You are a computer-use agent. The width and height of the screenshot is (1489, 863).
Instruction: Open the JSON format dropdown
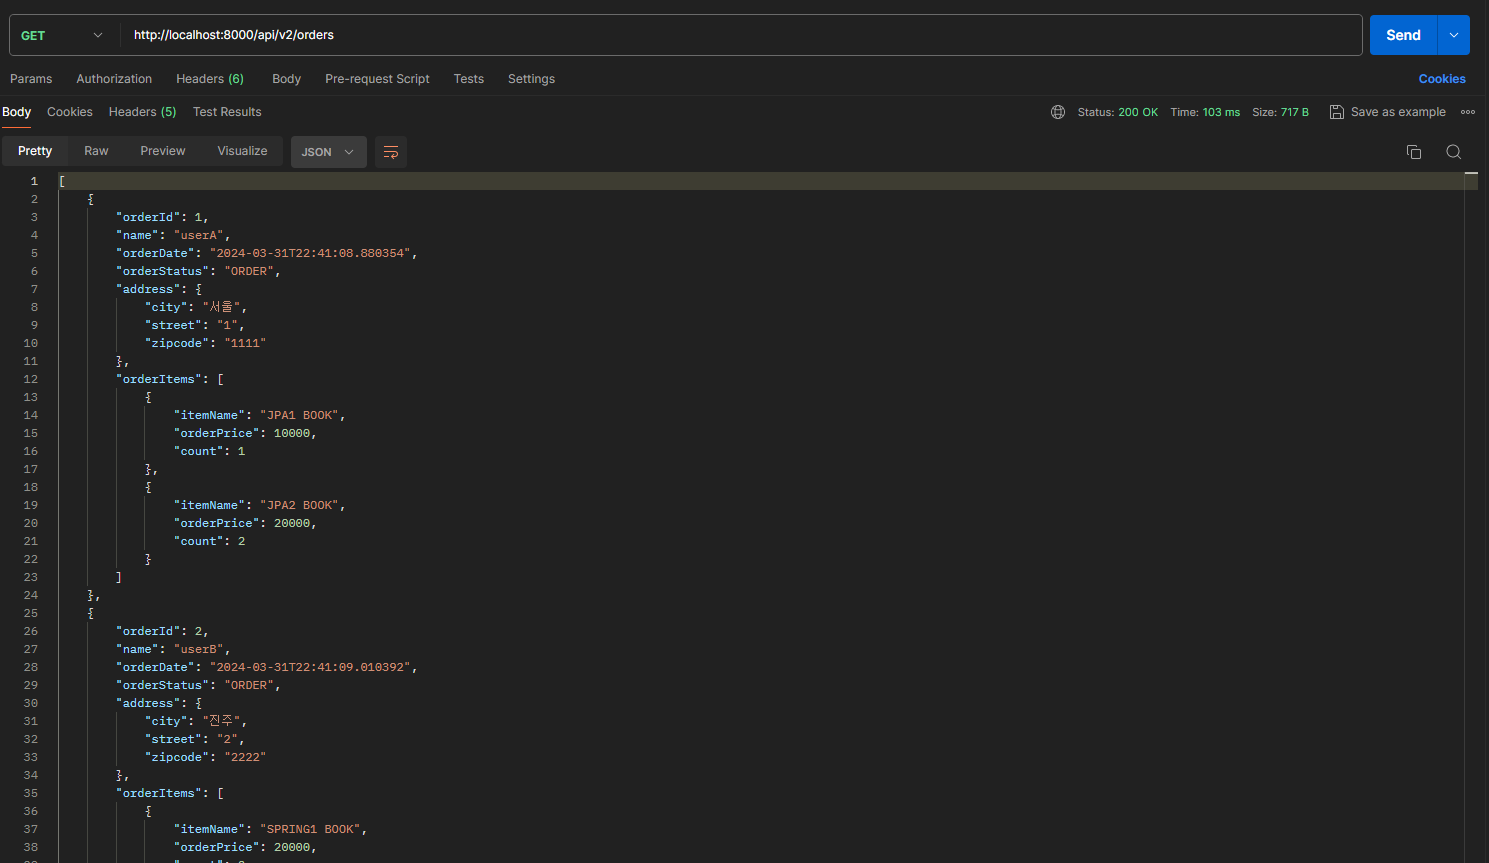[x=328, y=152]
